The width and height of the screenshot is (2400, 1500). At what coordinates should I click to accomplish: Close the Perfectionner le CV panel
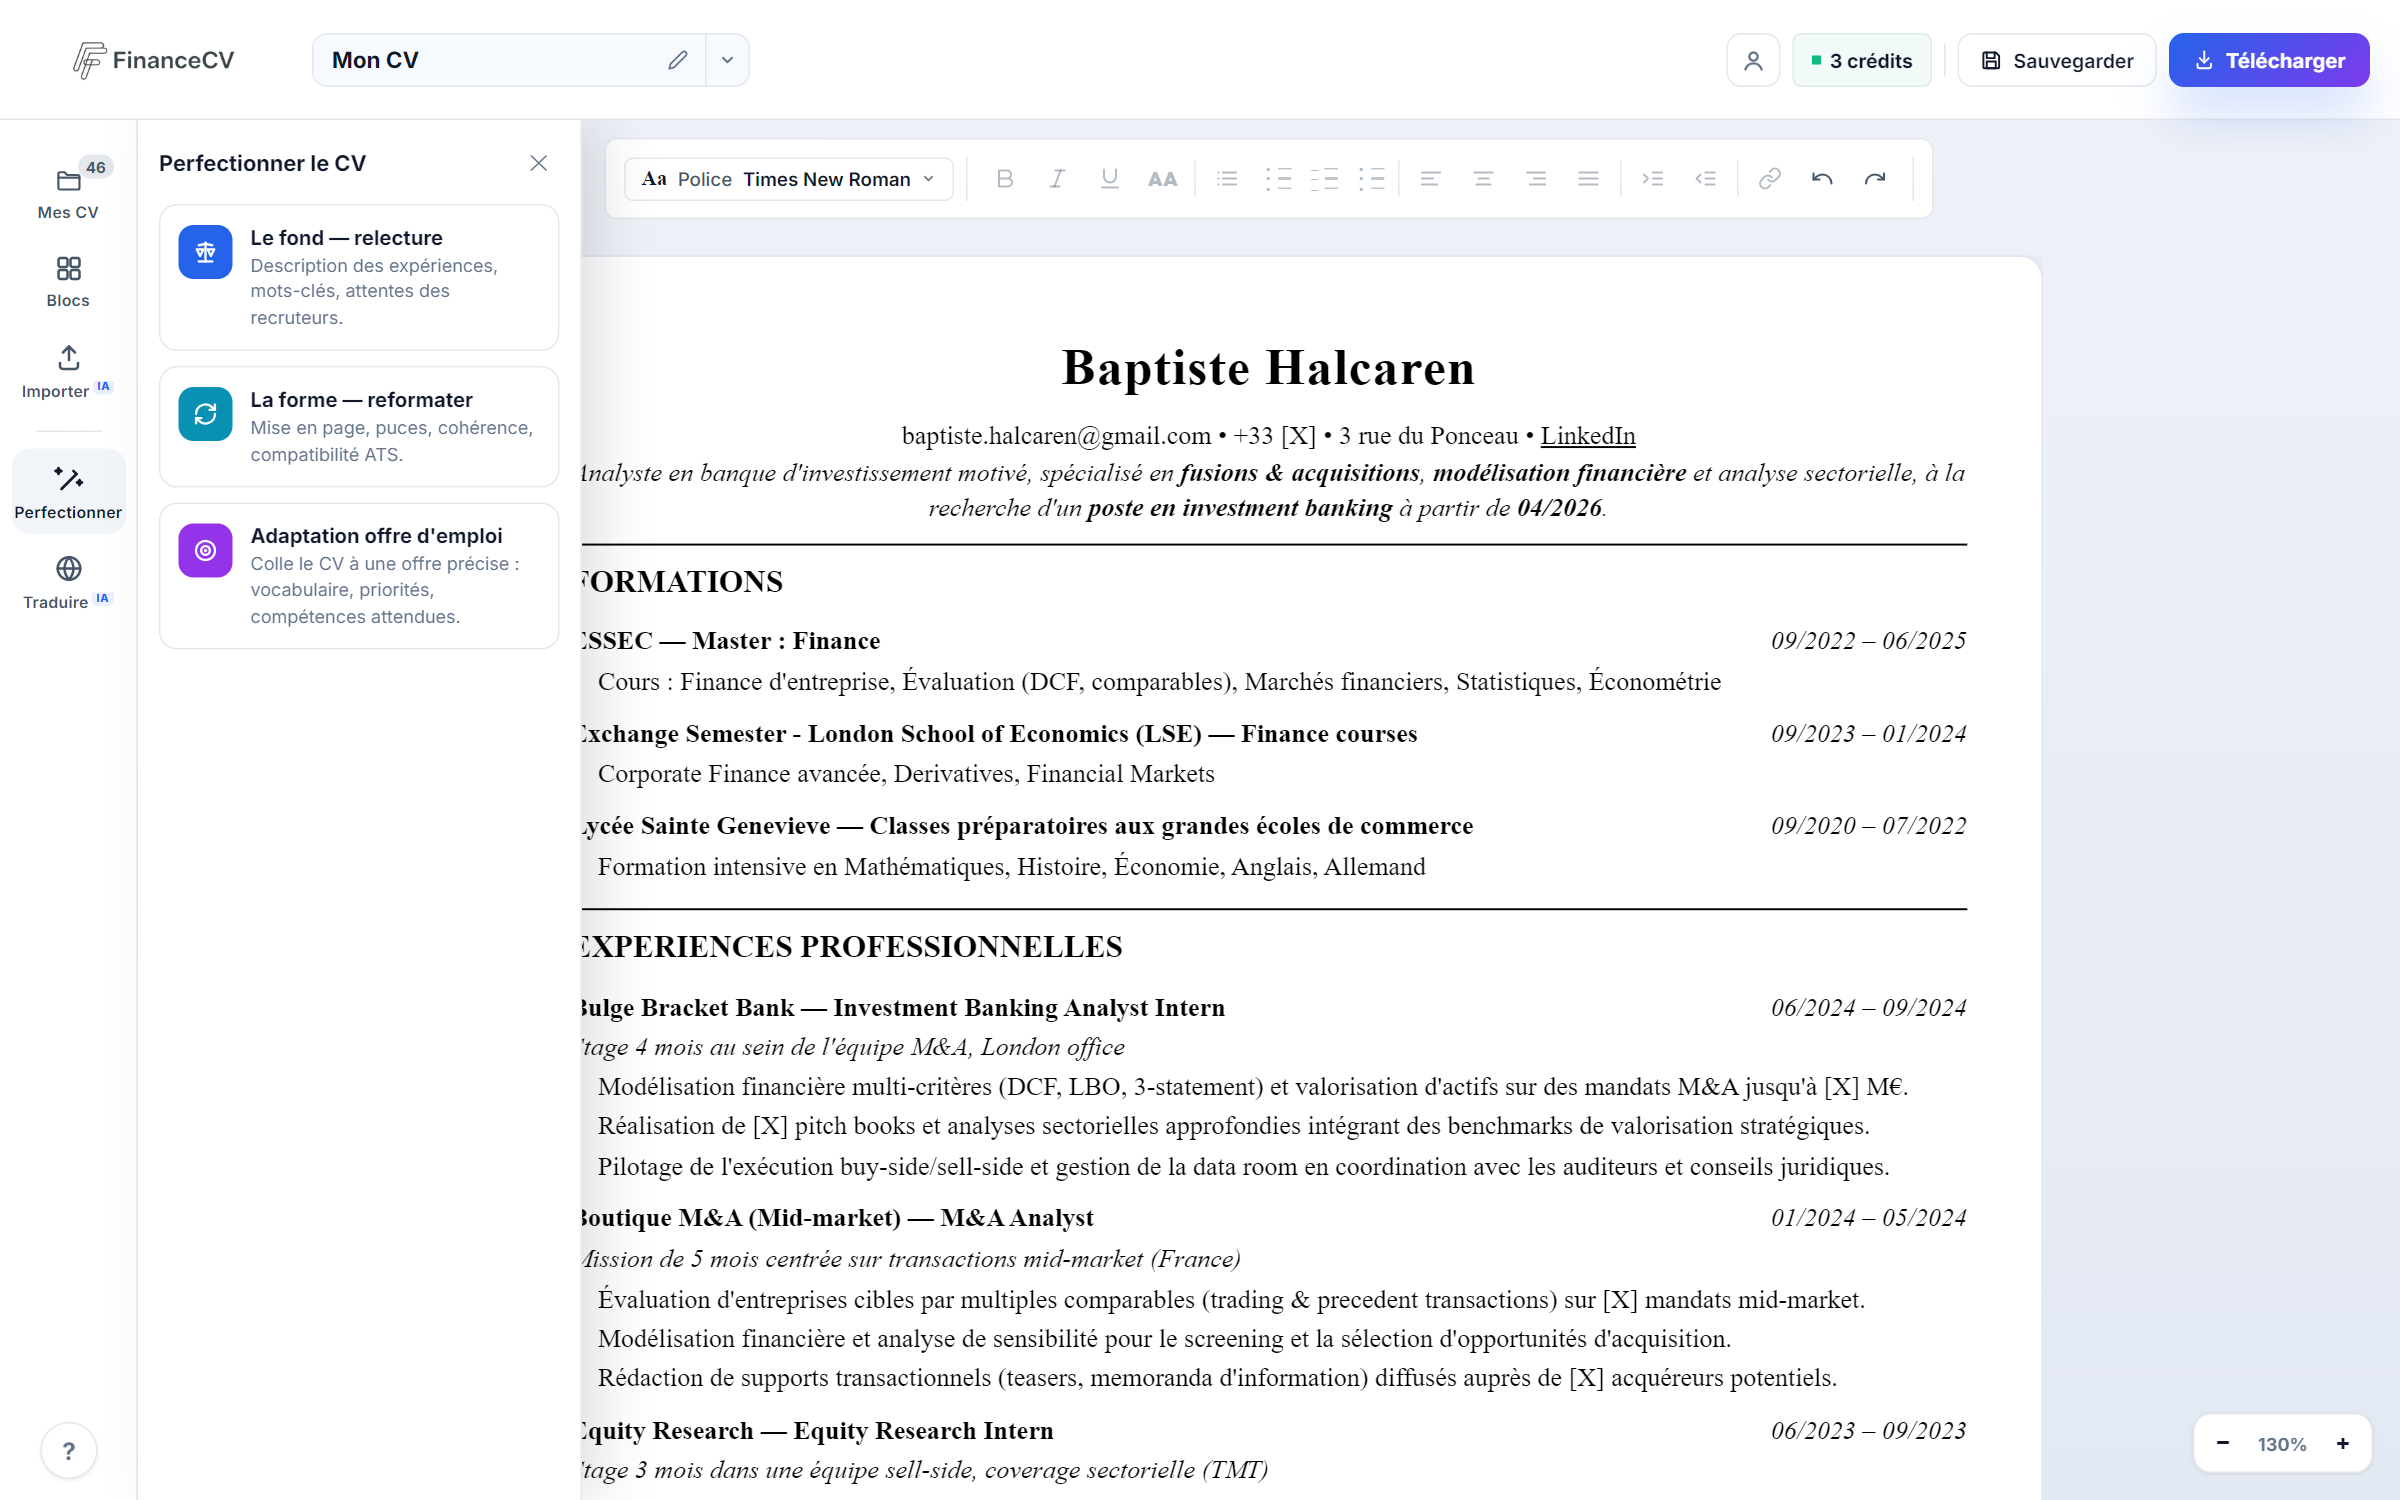(x=539, y=163)
